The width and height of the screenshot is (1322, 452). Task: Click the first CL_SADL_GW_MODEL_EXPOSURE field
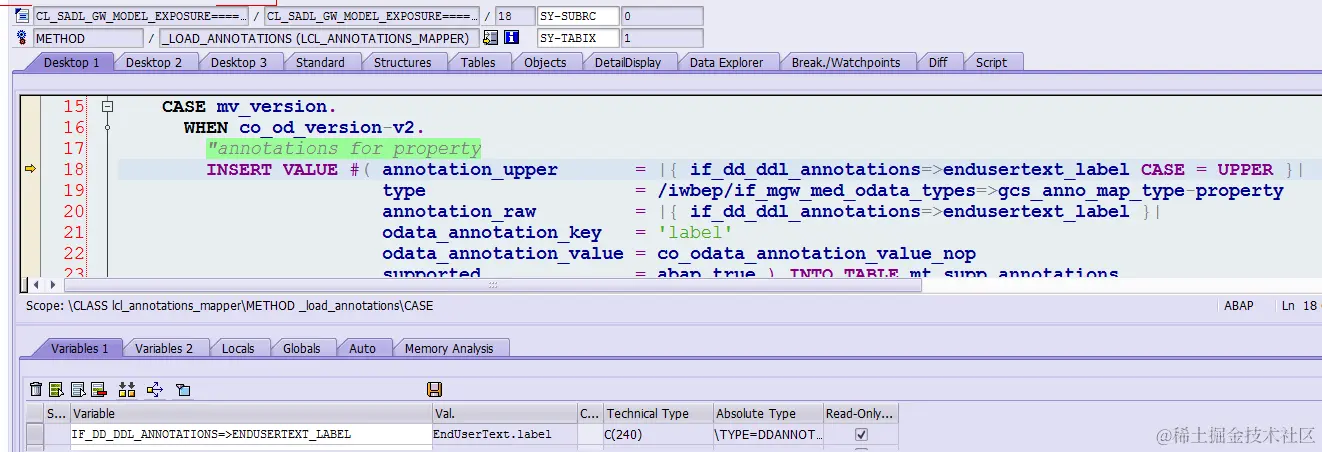pyautogui.click(x=140, y=17)
